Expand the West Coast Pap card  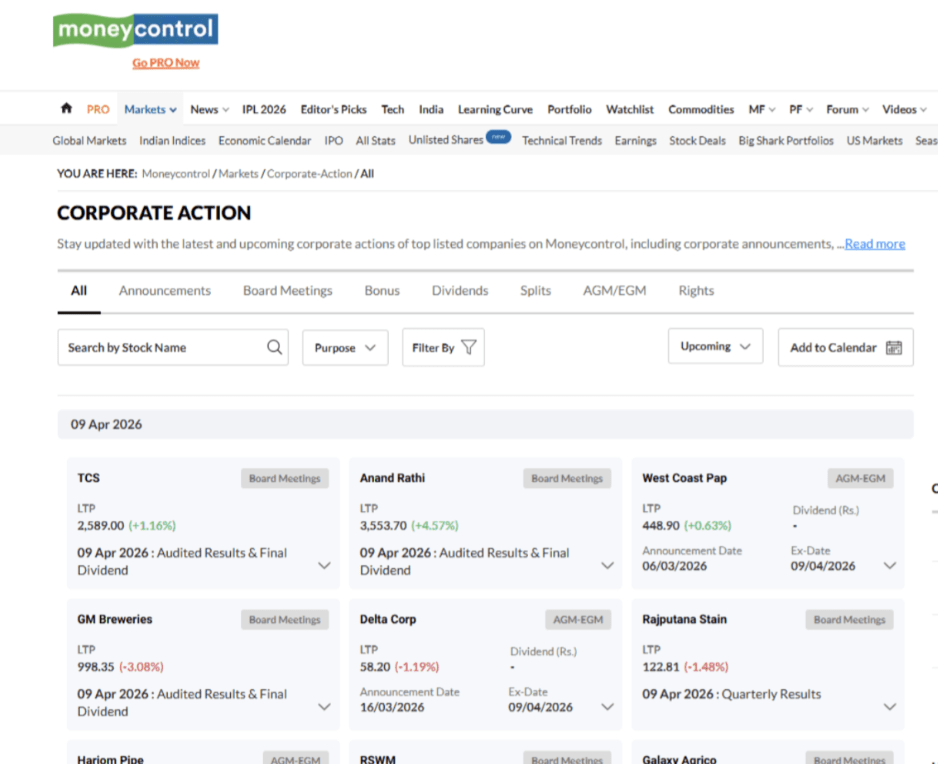point(890,565)
